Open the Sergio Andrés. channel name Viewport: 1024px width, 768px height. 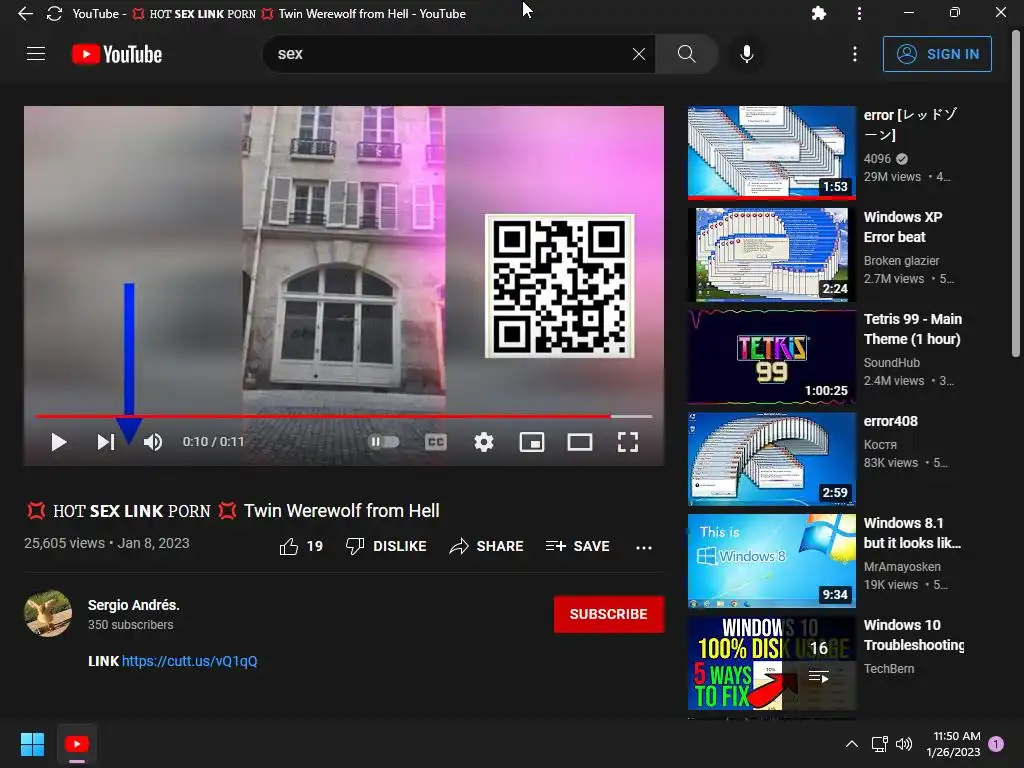133,605
